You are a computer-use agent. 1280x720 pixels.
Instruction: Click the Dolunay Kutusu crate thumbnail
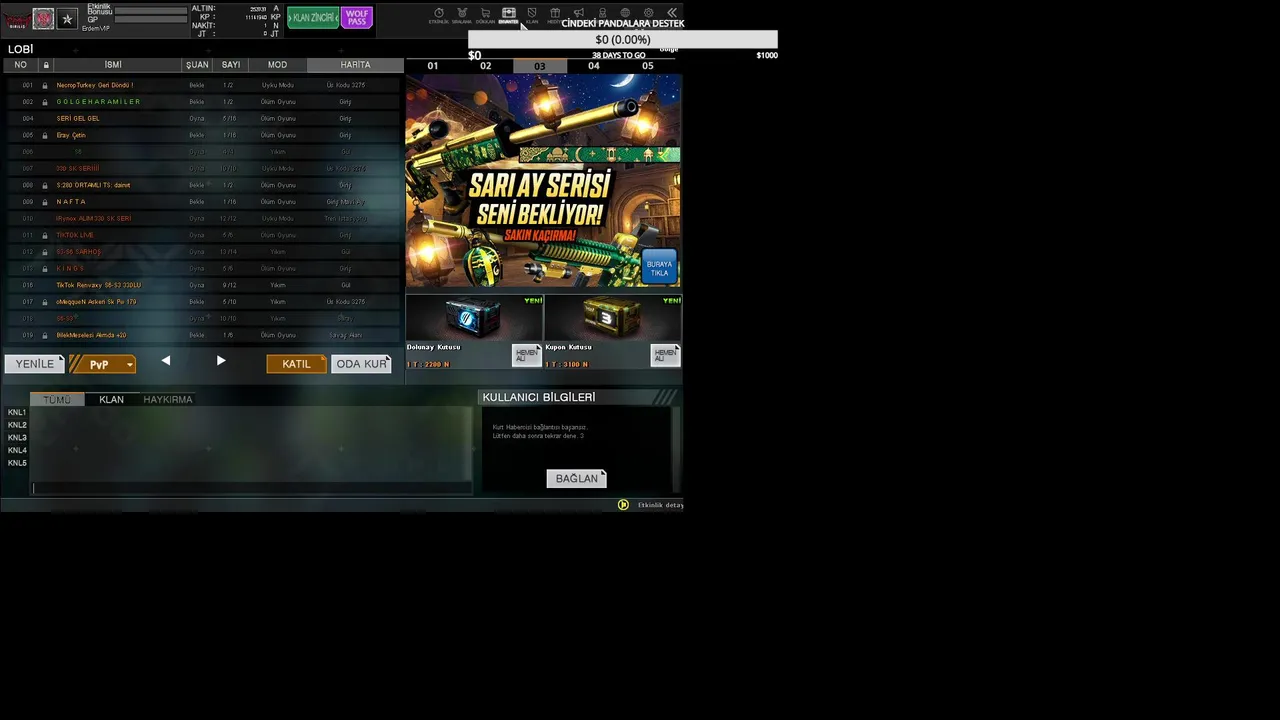tap(473, 318)
